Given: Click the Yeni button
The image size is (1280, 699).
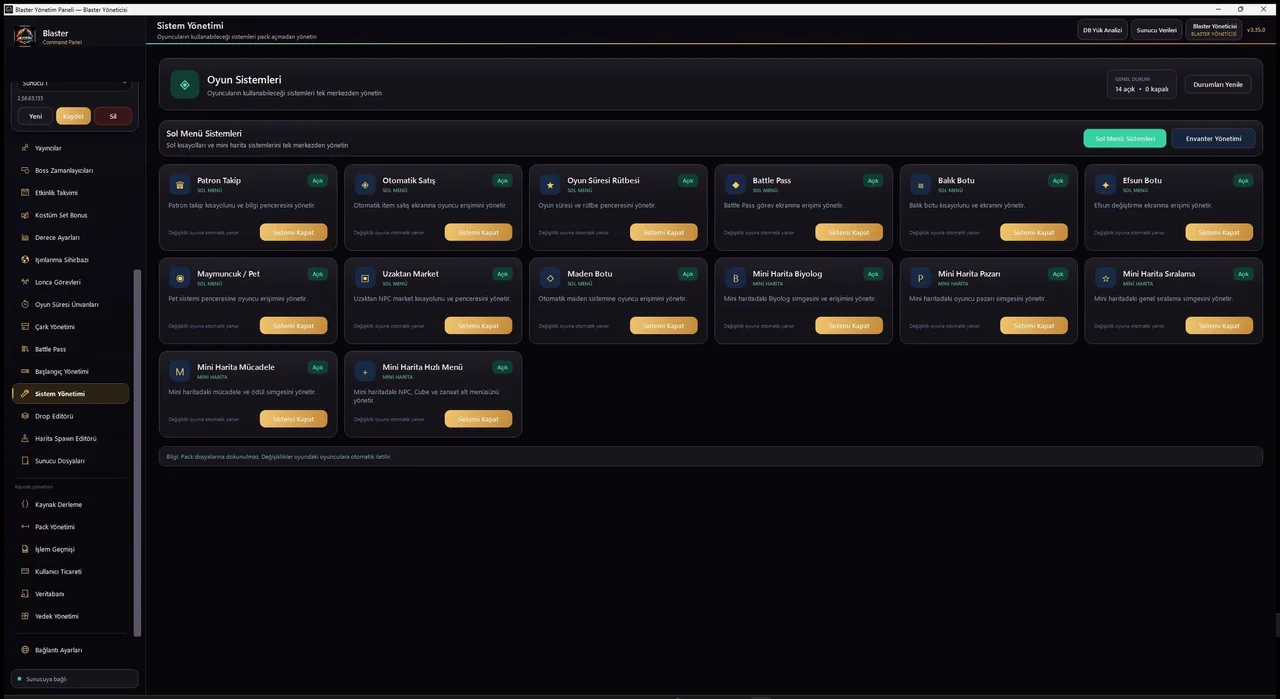Looking at the screenshot, I should [x=35, y=116].
